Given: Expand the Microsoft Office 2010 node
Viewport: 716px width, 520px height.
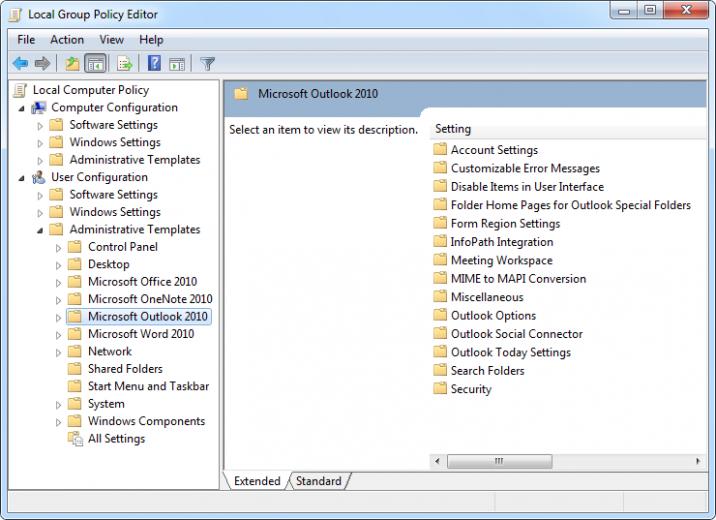Looking at the screenshot, I should tap(58, 283).
